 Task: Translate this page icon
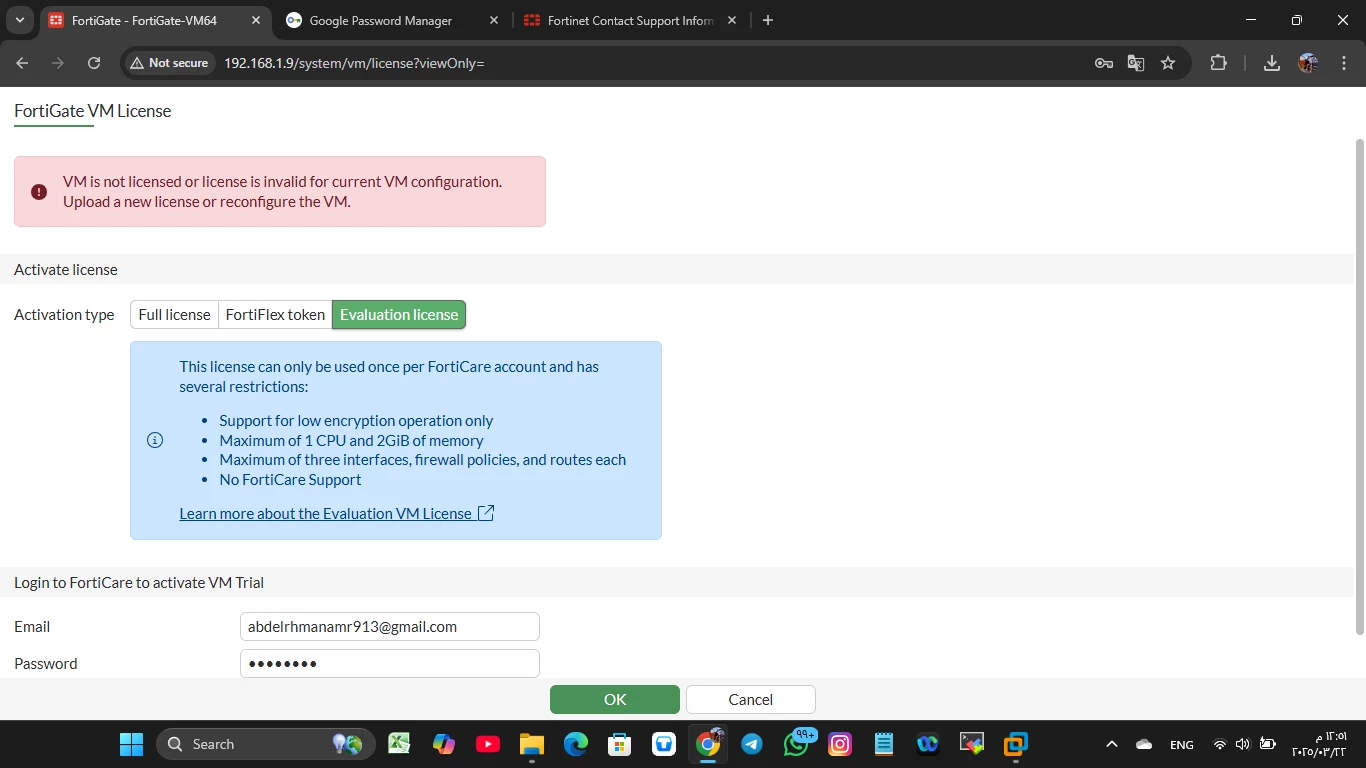(x=1136, y=63)
